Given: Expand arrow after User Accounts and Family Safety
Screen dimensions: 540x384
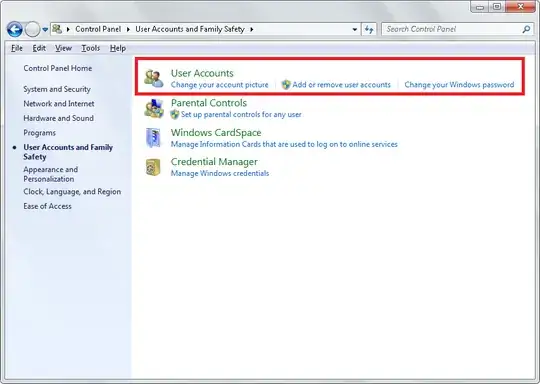Looking at the screenshot, I should (x=252, y=30).
